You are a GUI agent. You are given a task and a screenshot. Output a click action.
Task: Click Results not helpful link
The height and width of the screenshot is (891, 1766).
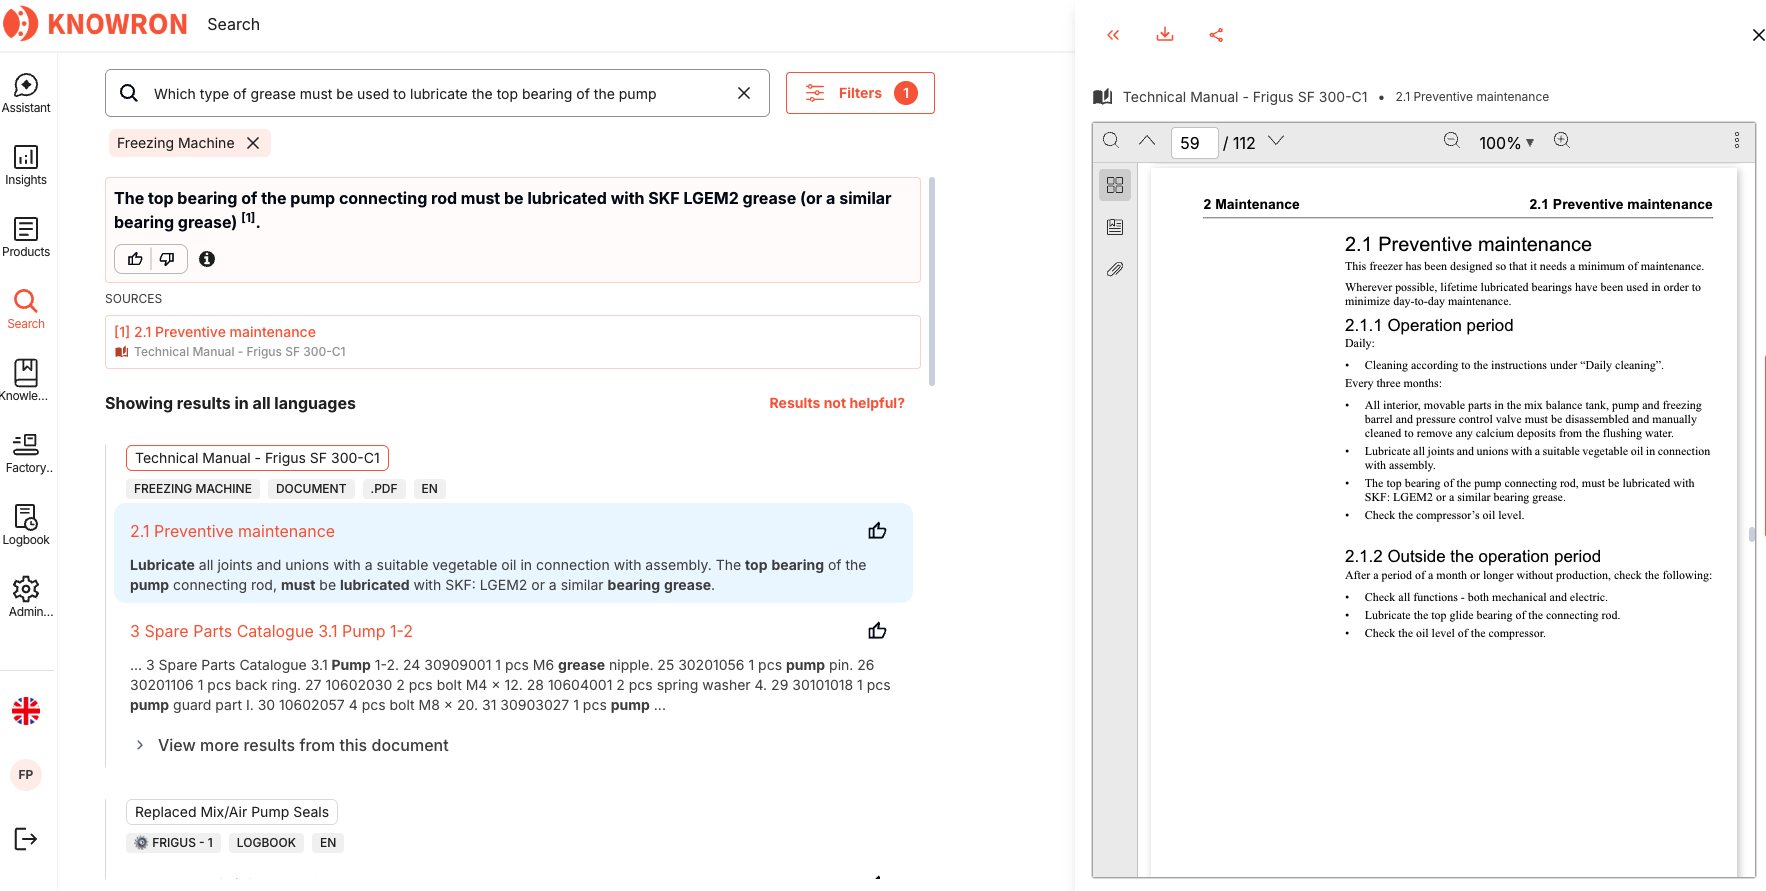[x=837, y=403]
